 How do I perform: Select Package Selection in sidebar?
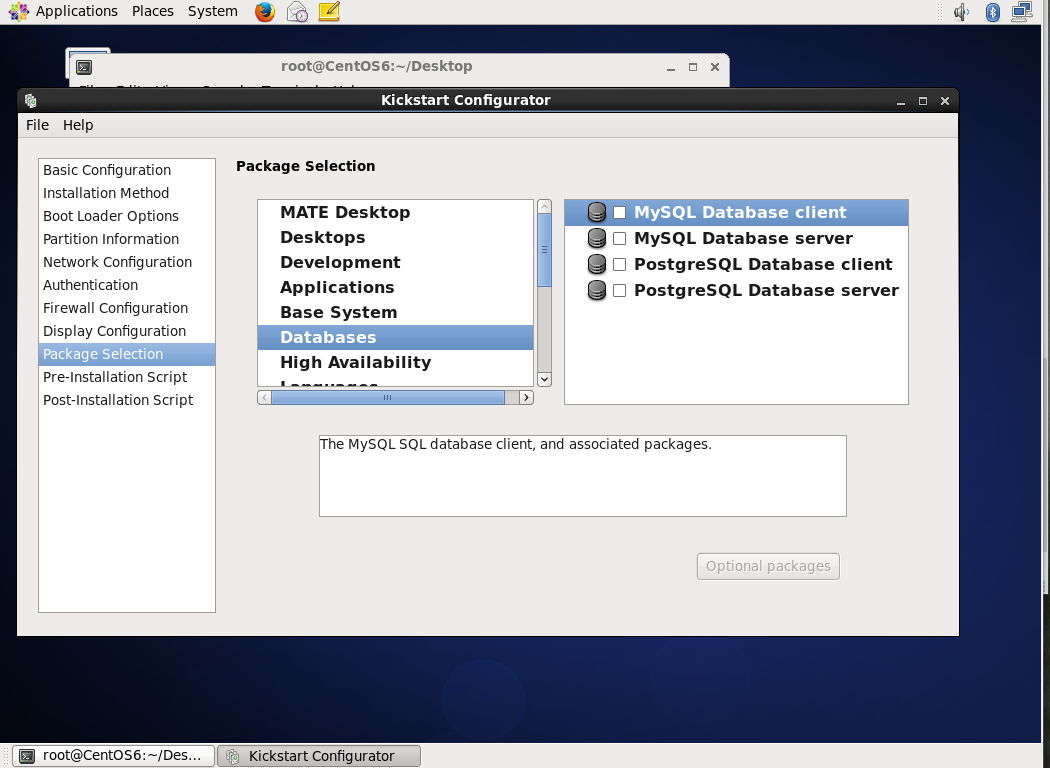pos(127,354)
